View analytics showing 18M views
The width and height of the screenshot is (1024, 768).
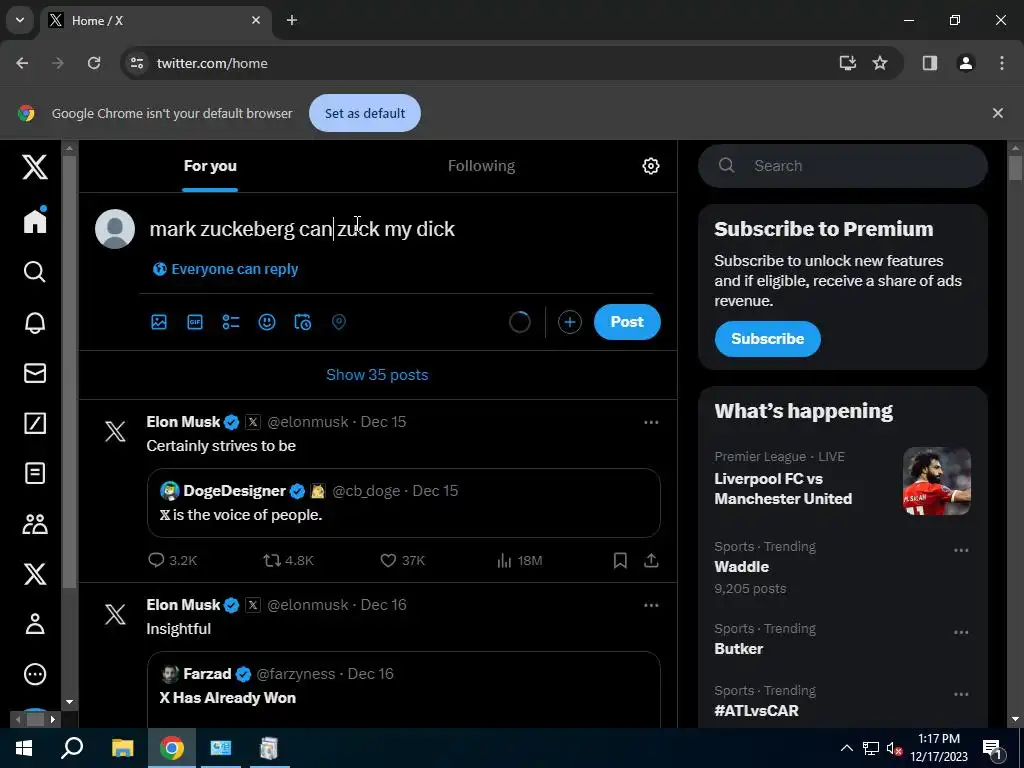click(x=519, y=560)
